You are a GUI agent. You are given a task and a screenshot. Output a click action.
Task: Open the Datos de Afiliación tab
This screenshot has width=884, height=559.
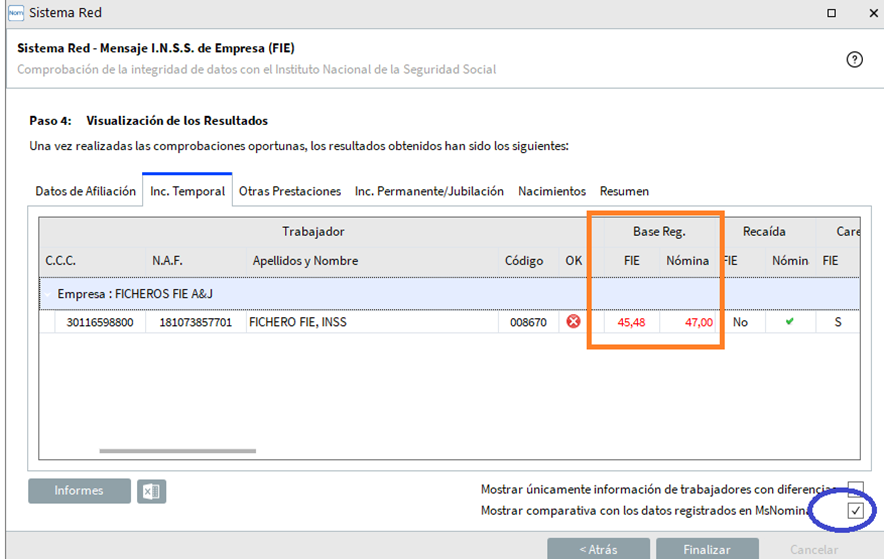tap(85, 191)
